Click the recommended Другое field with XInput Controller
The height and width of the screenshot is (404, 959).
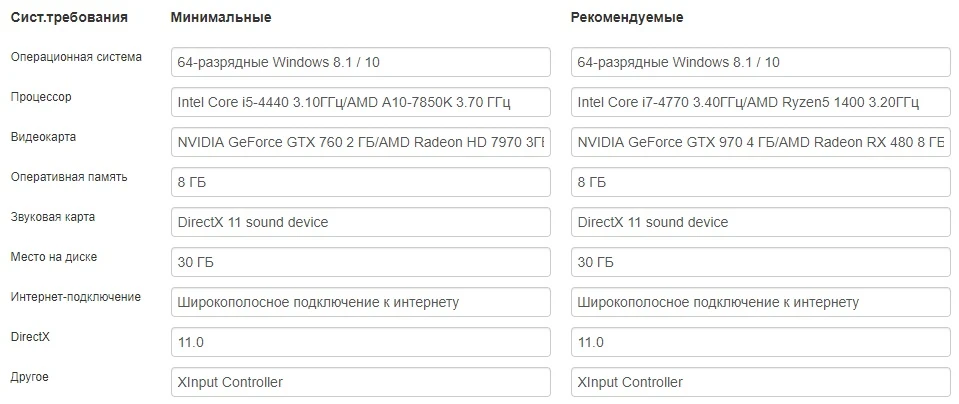click(760, 382)
